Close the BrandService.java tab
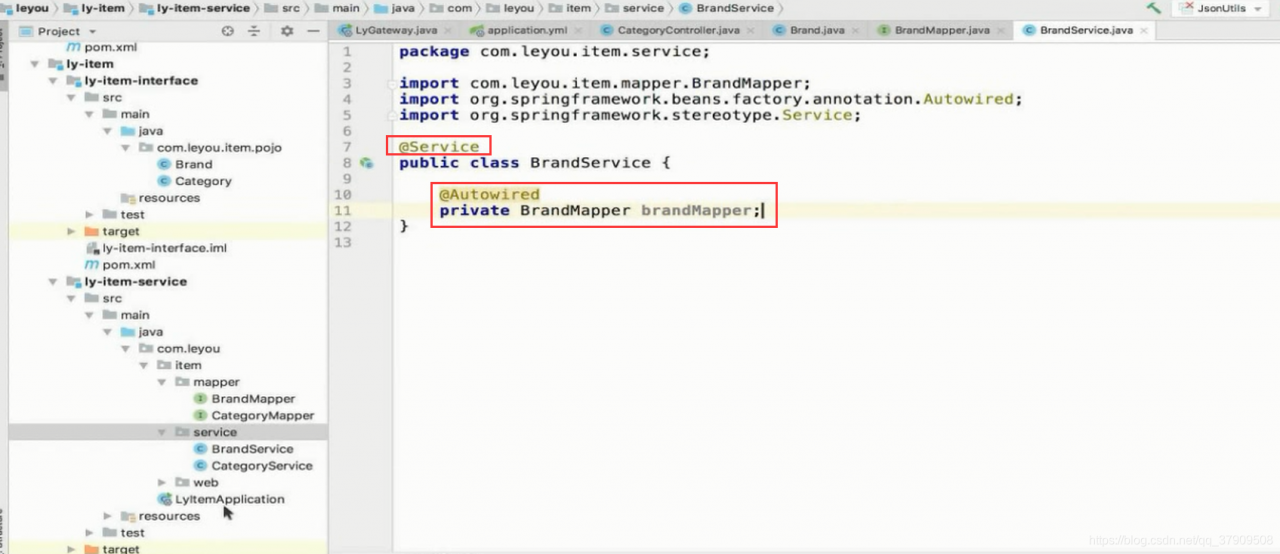Viewport: 1280px width, 554px height. pyautogui.click(x=1145, y=31)
